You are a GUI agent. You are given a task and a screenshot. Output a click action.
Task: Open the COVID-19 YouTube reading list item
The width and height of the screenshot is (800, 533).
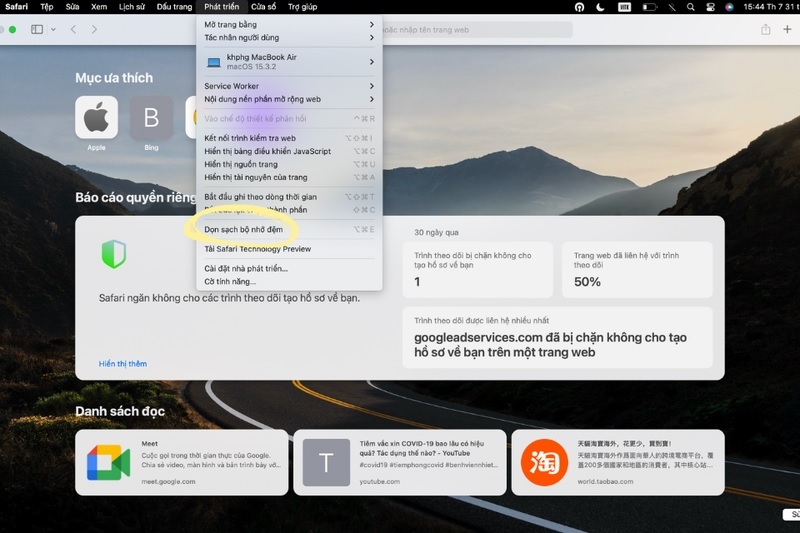point(399,462)
